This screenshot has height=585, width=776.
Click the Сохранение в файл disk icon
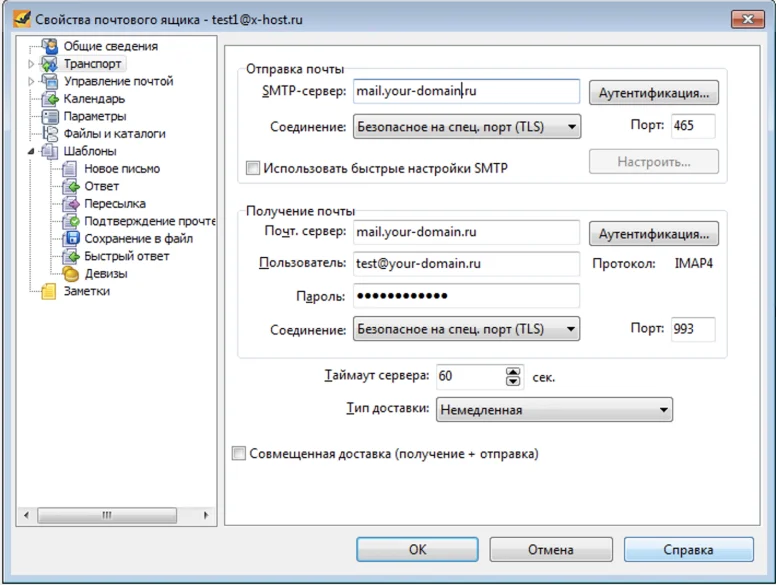(x=70, y=239)
